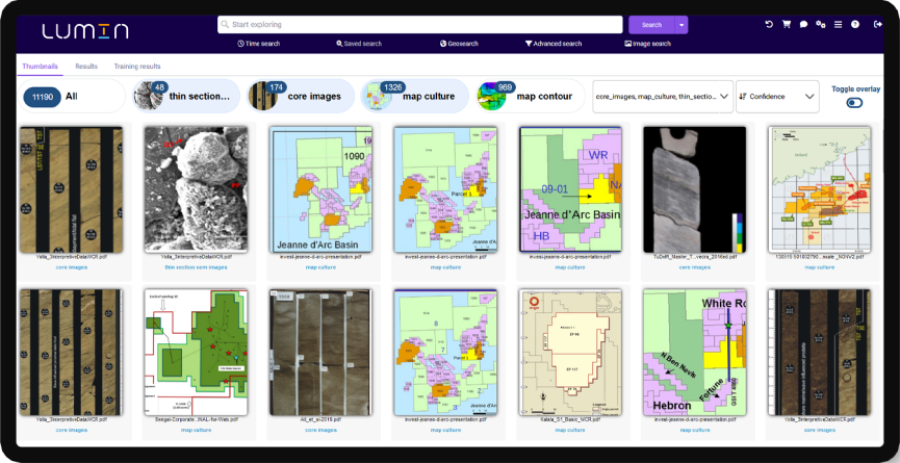Select the map culture filter chip

click(415, 96)
